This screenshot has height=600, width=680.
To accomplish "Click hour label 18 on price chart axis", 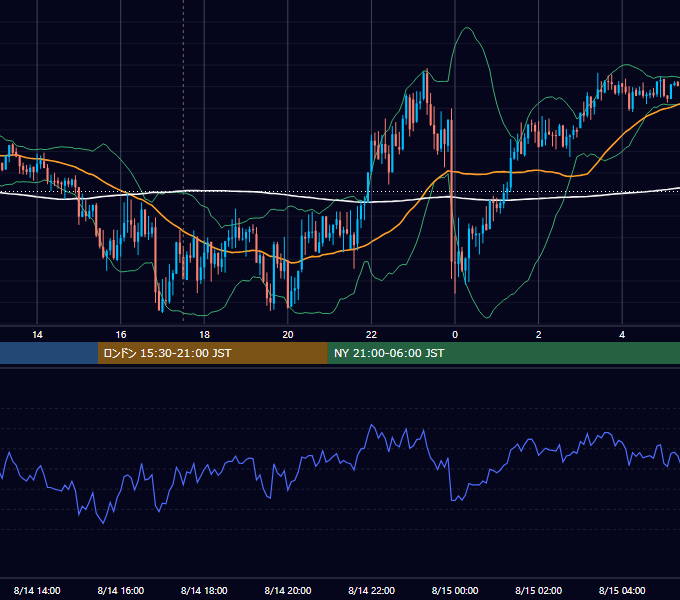I will (204, 335).
